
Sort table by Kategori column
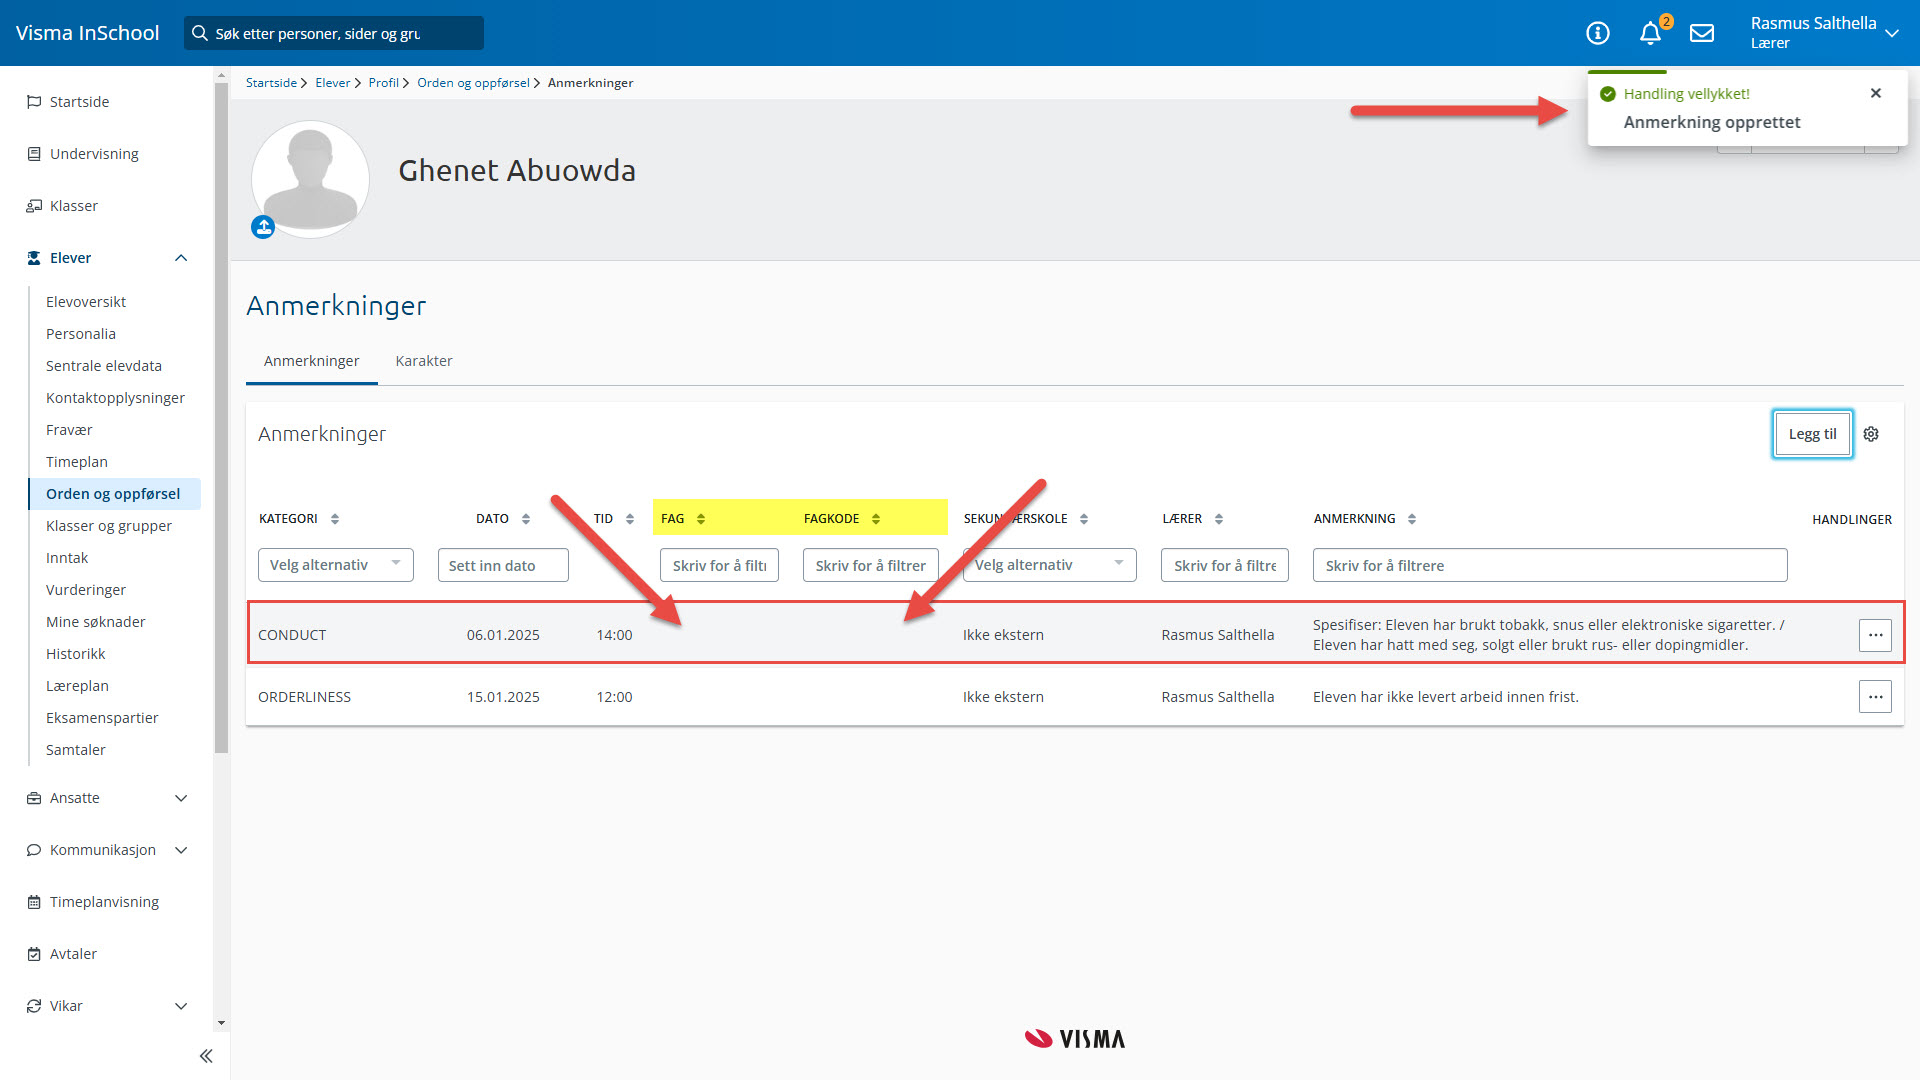tap(335, 519)
